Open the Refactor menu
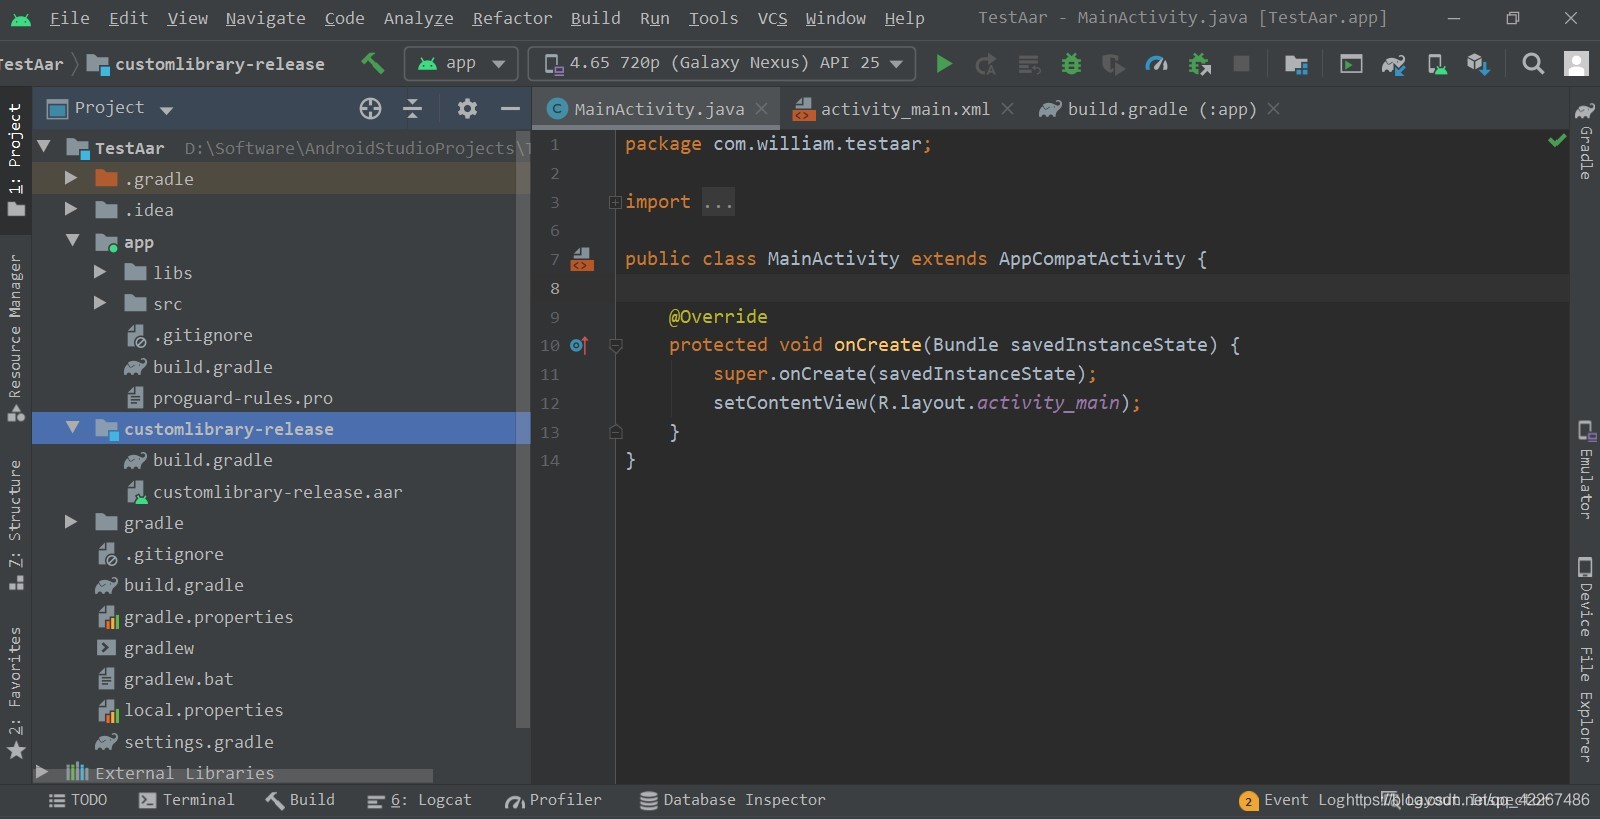Screen dimensions: 1600x819 512,19
